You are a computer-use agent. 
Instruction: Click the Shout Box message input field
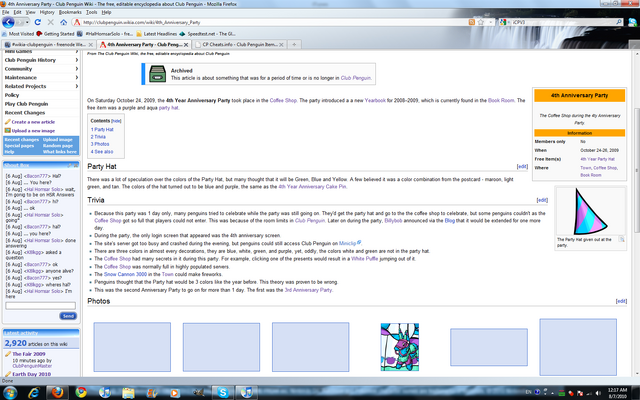pyautogui.click(x=40, y=306)
